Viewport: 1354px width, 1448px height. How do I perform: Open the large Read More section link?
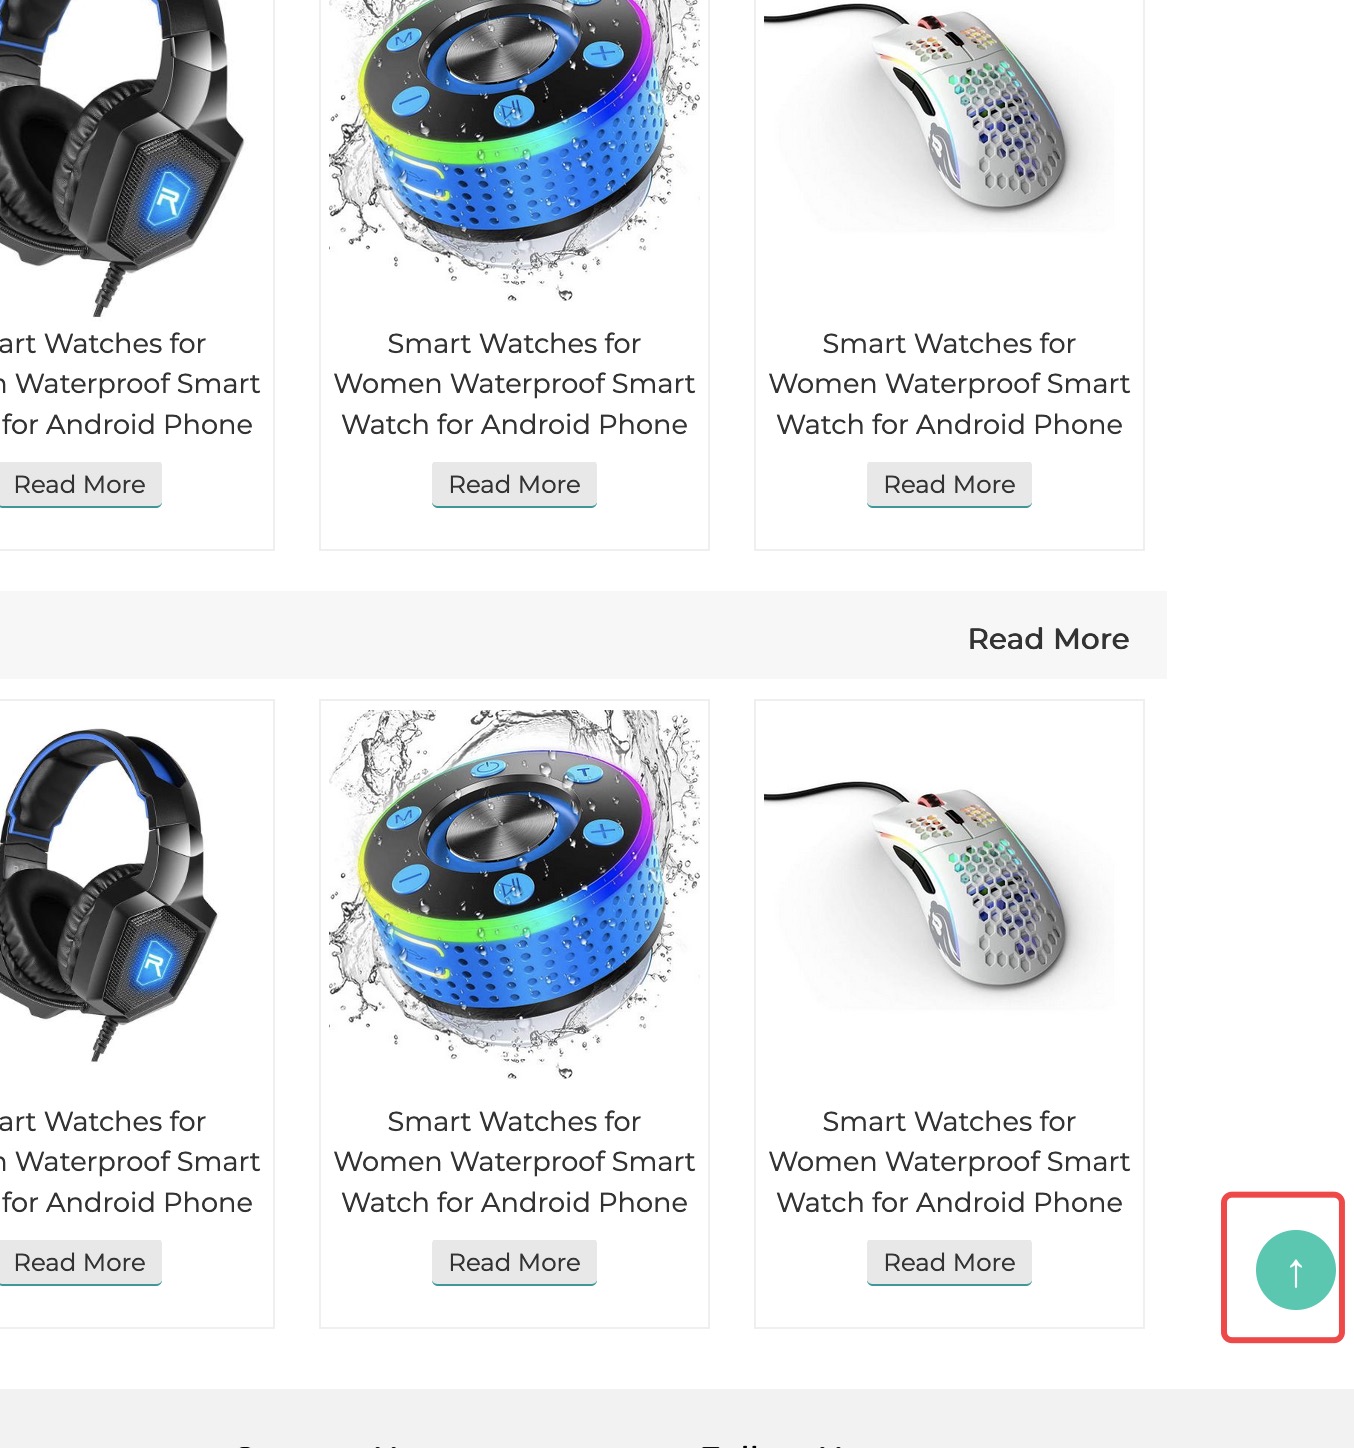pos(1048,638)
